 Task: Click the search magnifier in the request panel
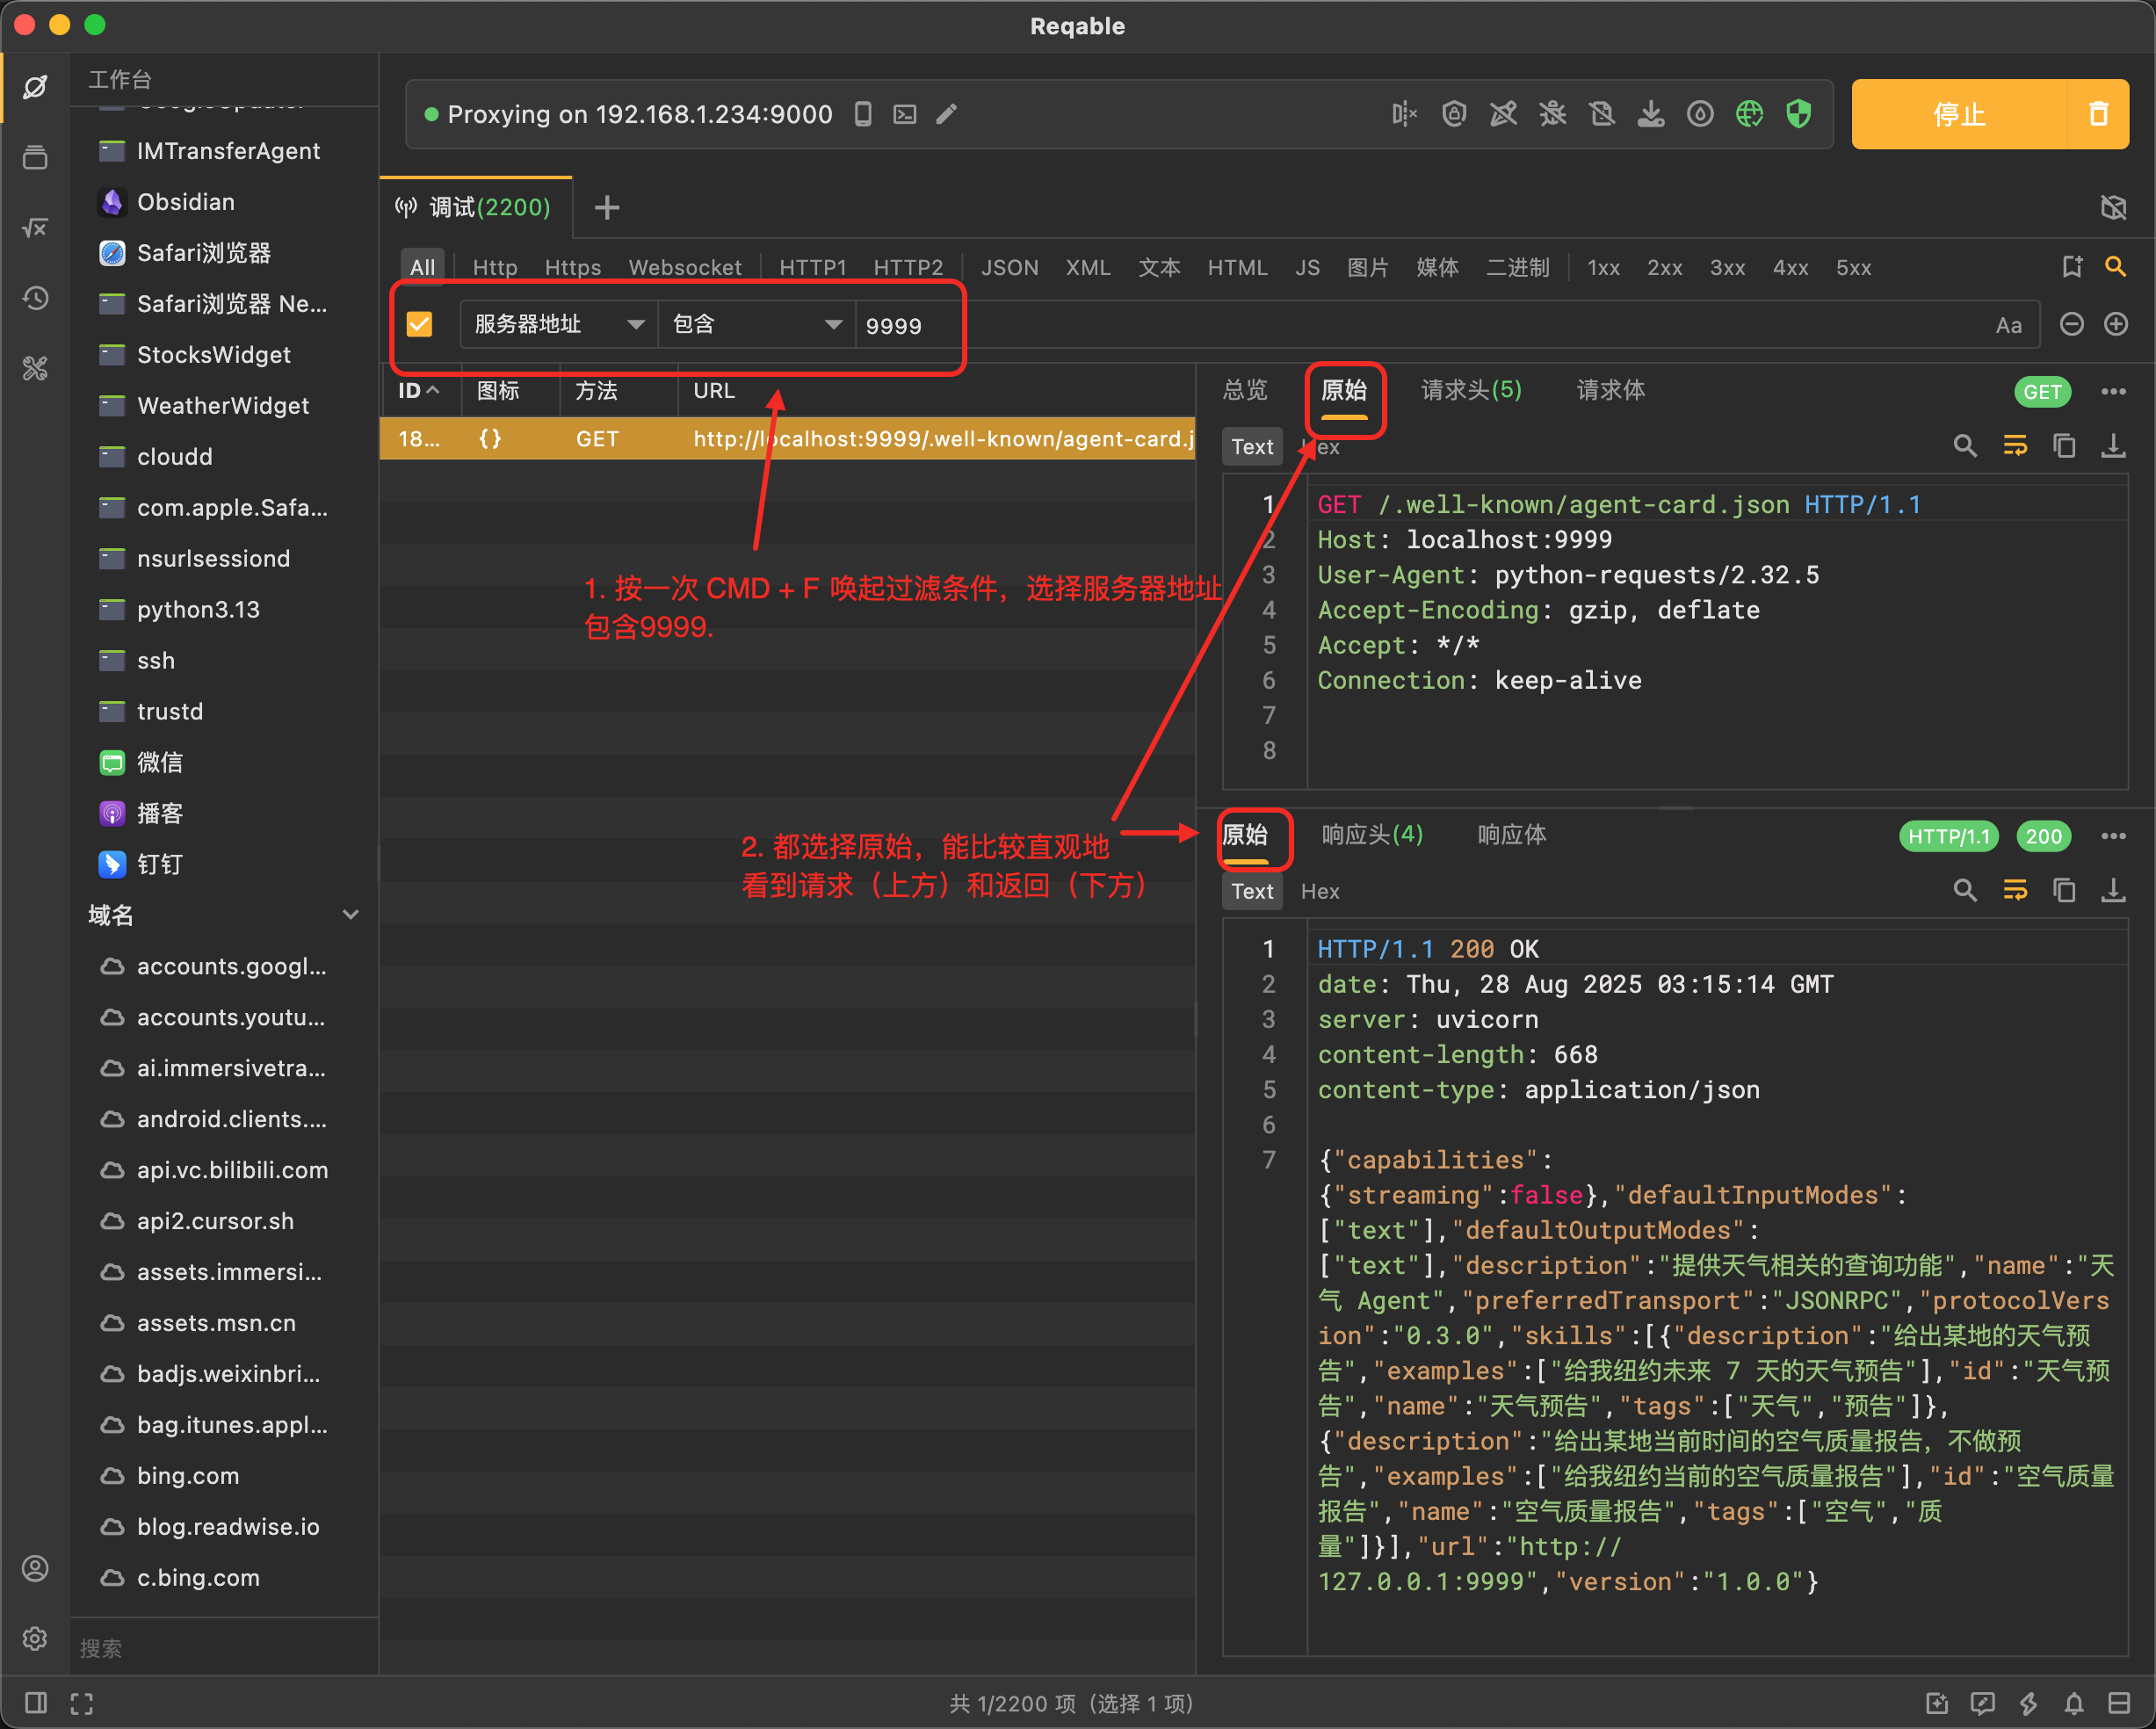coord(1964,446)
